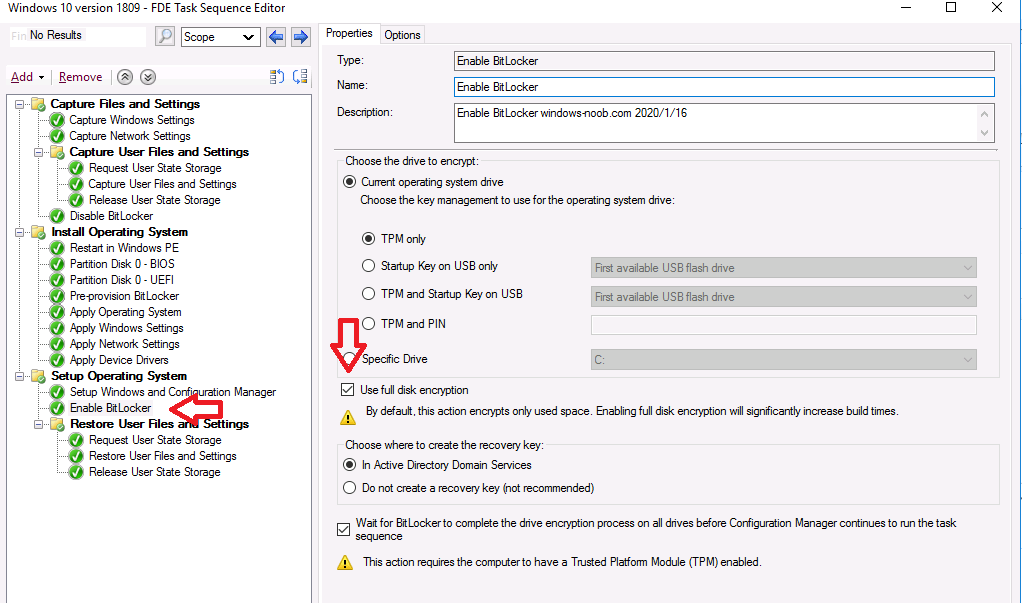Select Do not create a recovery key

coord(349,488)
